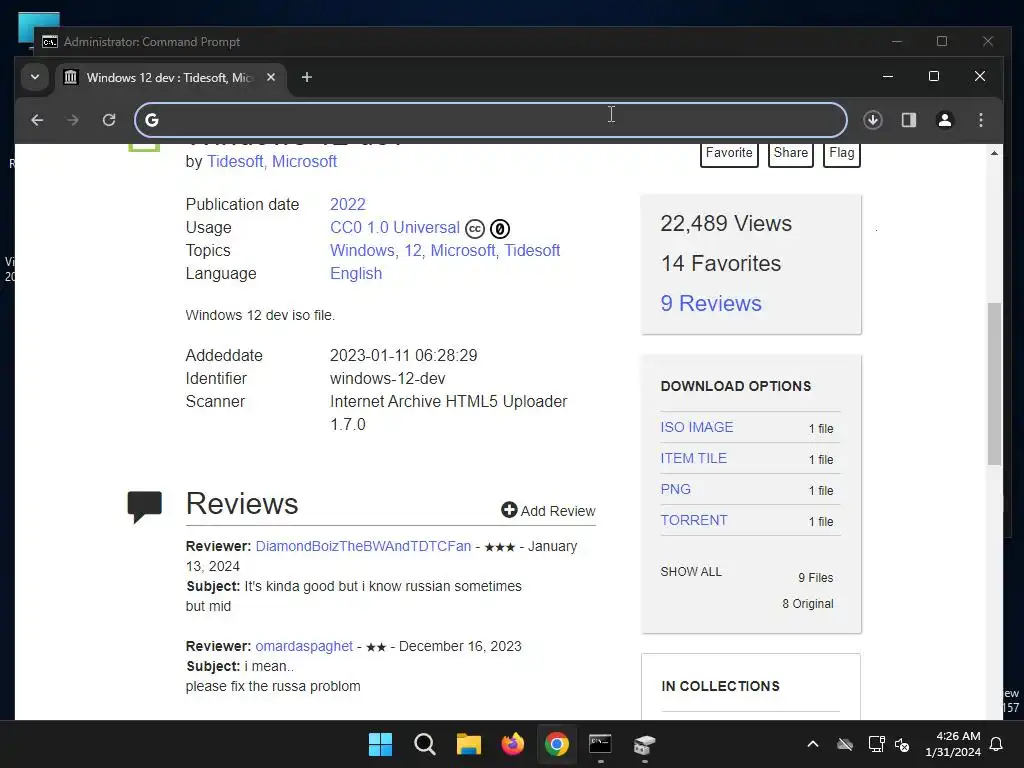Click '22,489 Views' text
Image resolution: width=1024 pixels, height=768 pixels.
tap(726, 224)
